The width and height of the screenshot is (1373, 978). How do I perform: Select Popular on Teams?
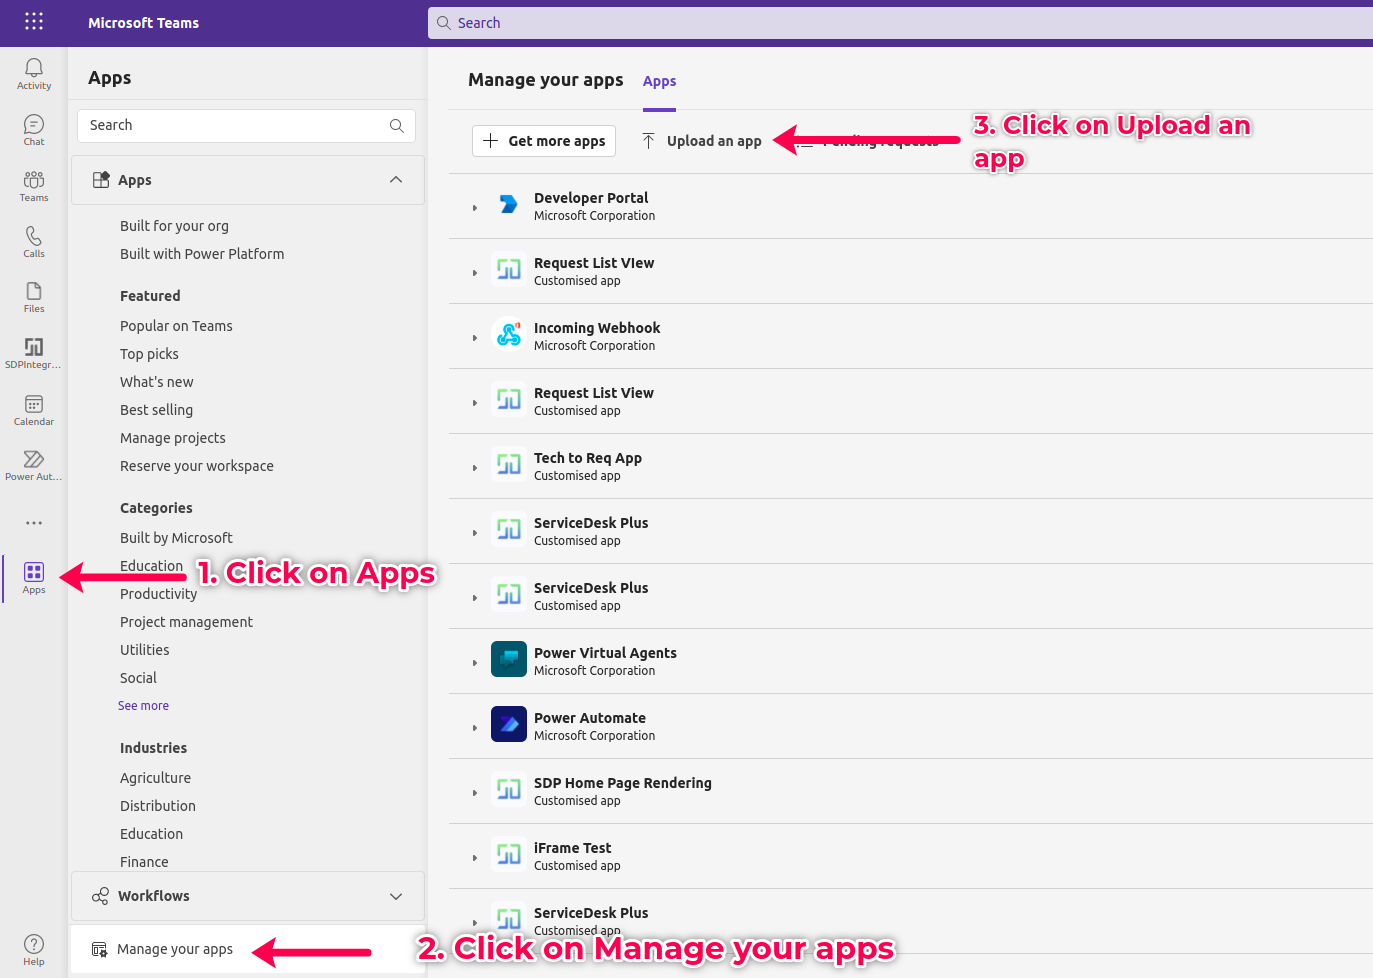pyautogui.click(x=176, y=326)
